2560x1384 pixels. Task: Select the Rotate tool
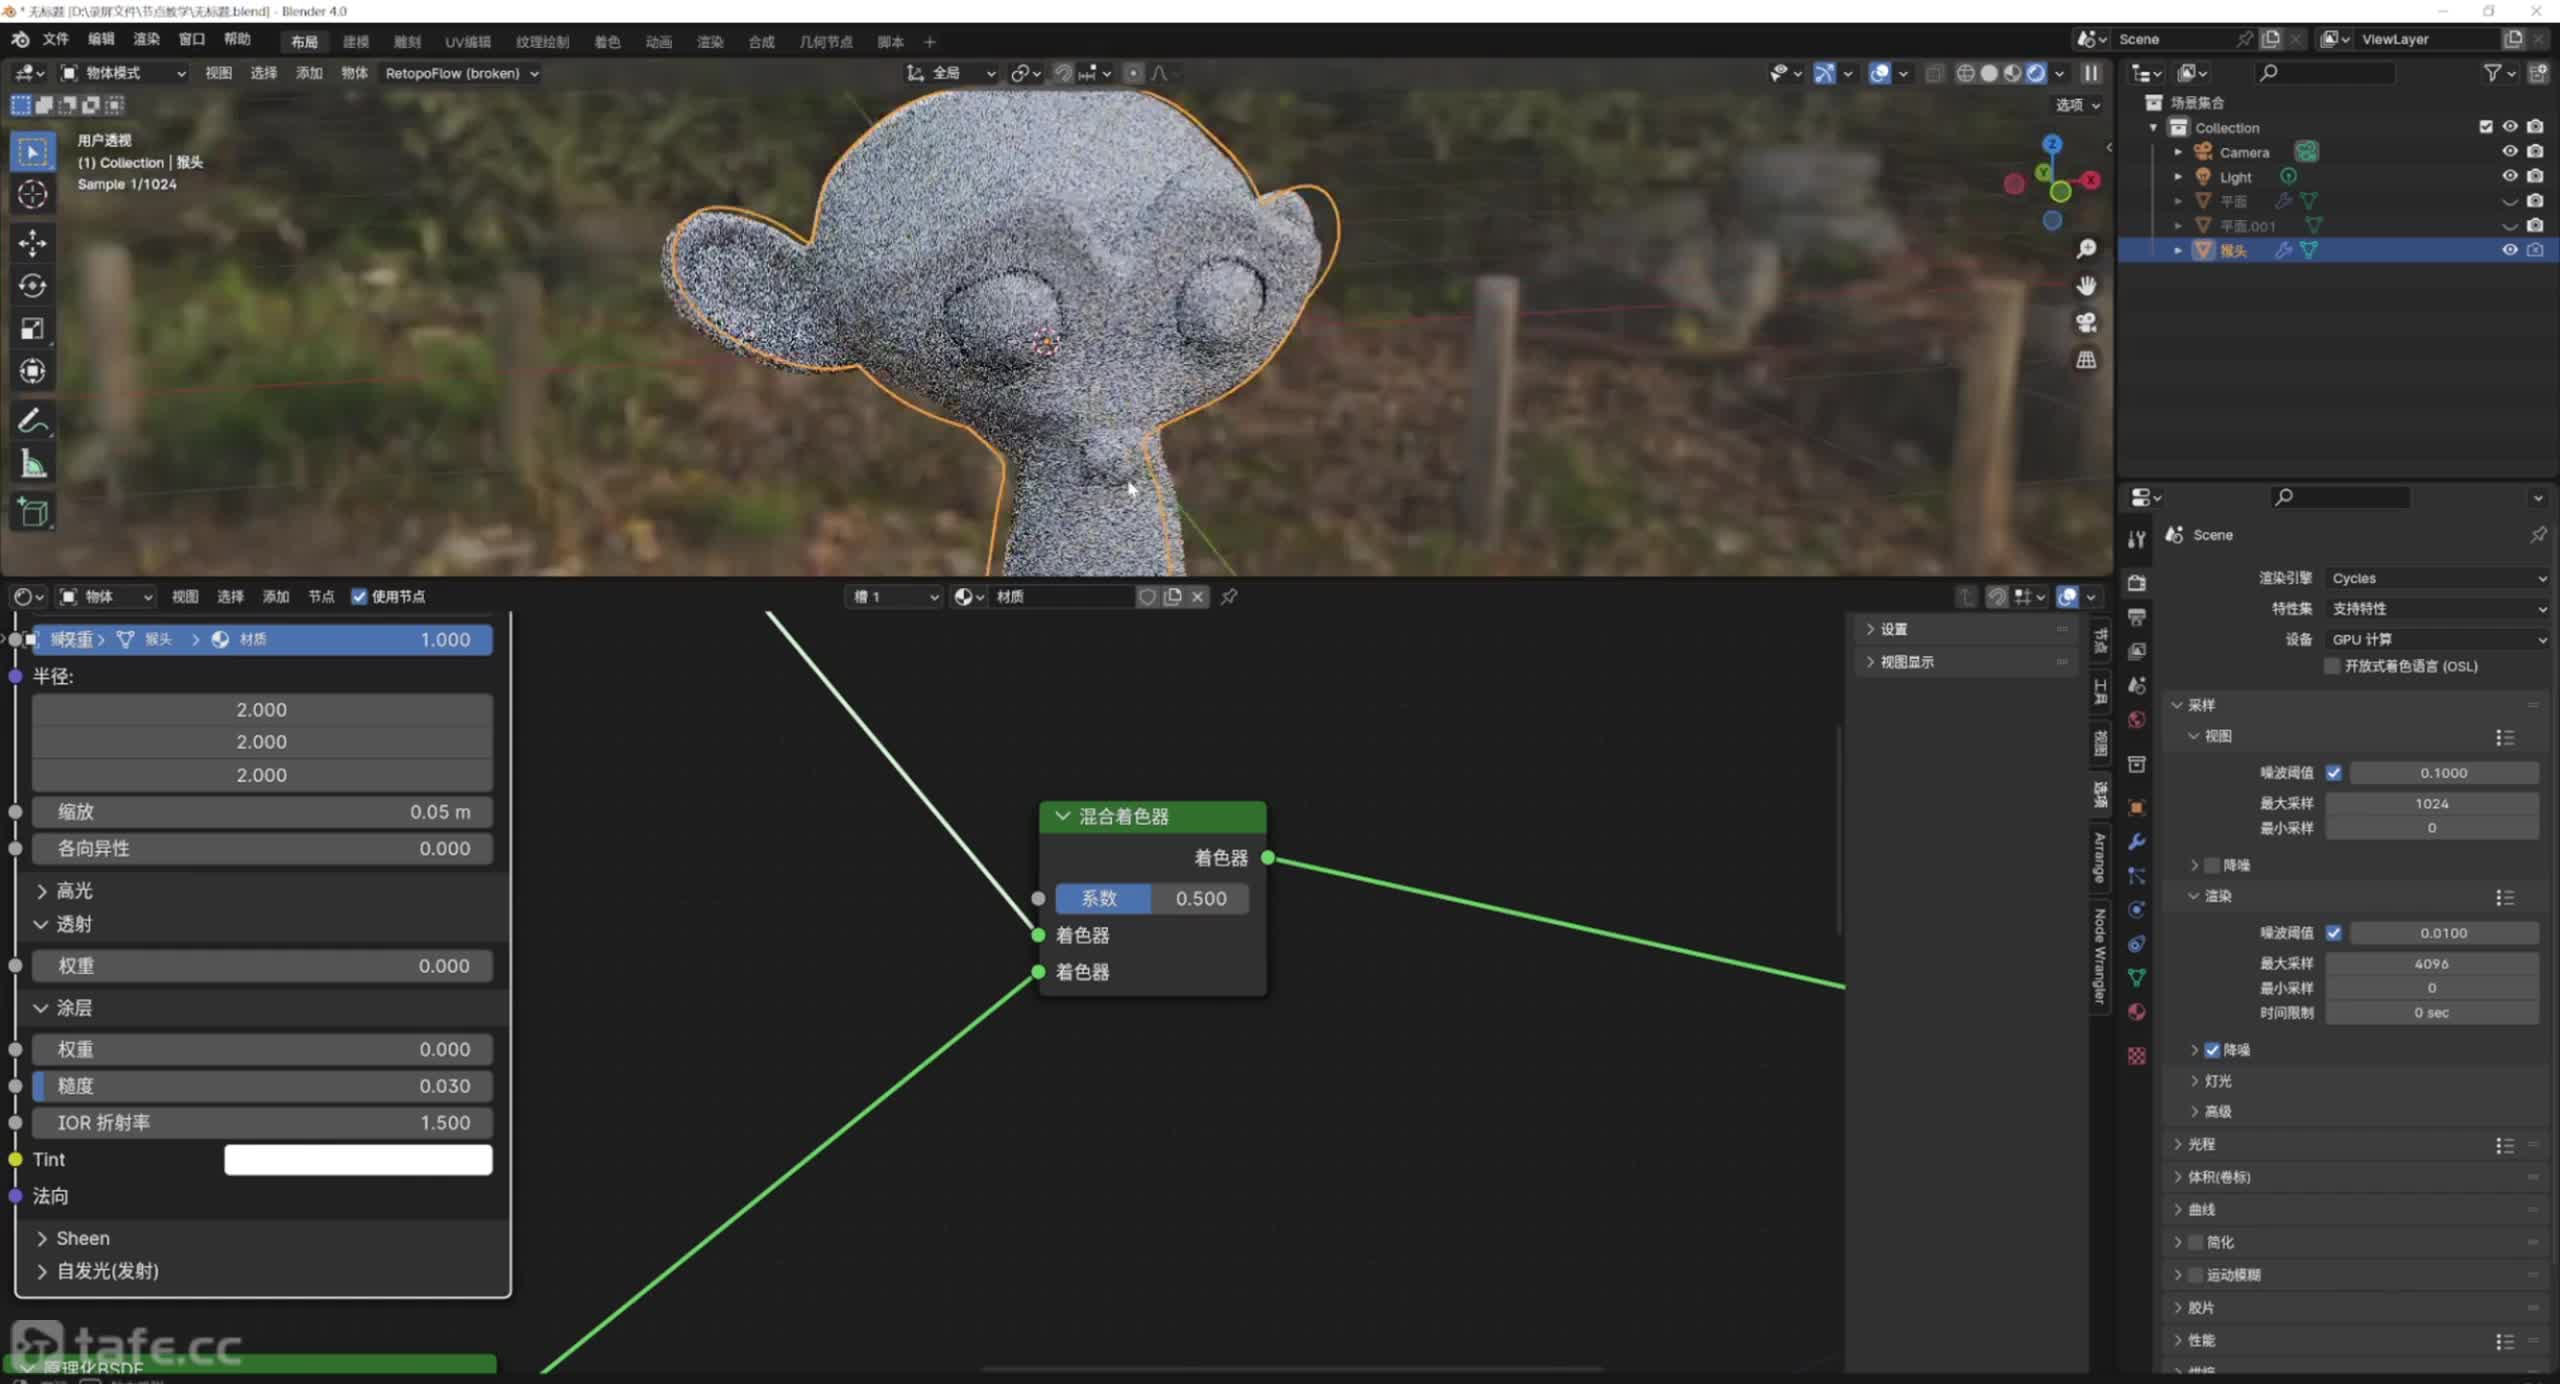[32, 286]
